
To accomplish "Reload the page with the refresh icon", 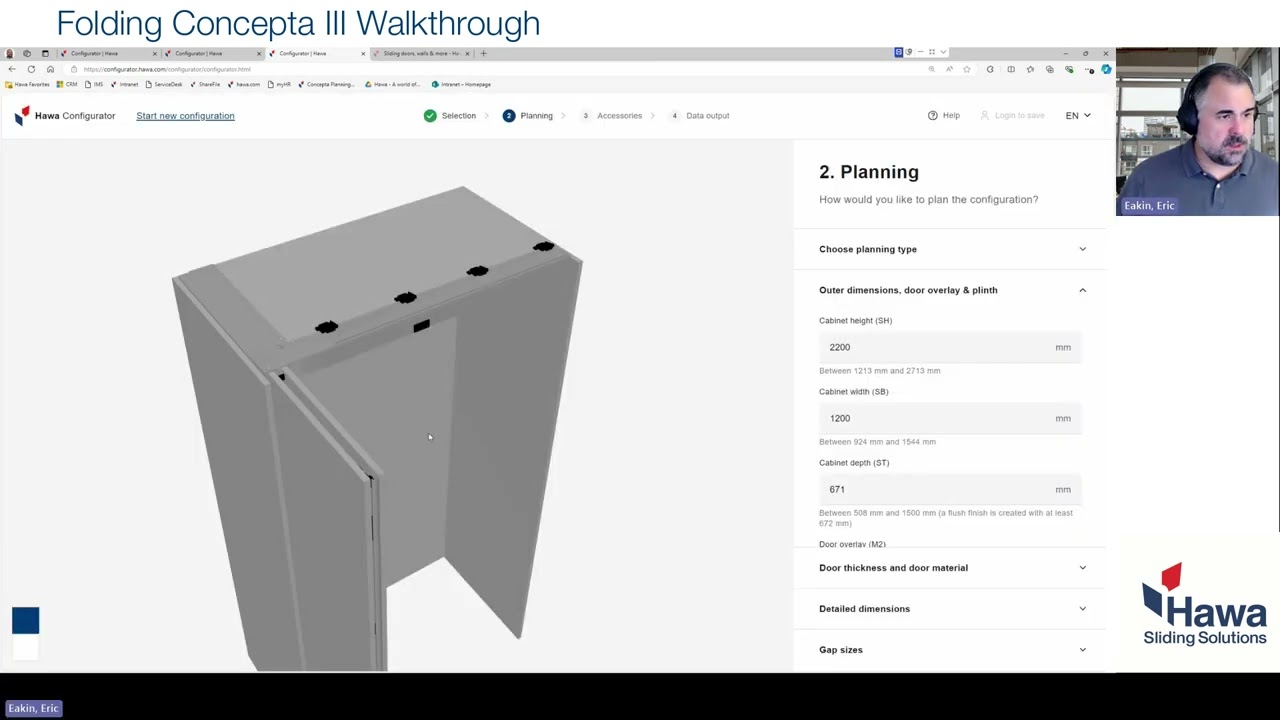I will (x=31, y=69).
